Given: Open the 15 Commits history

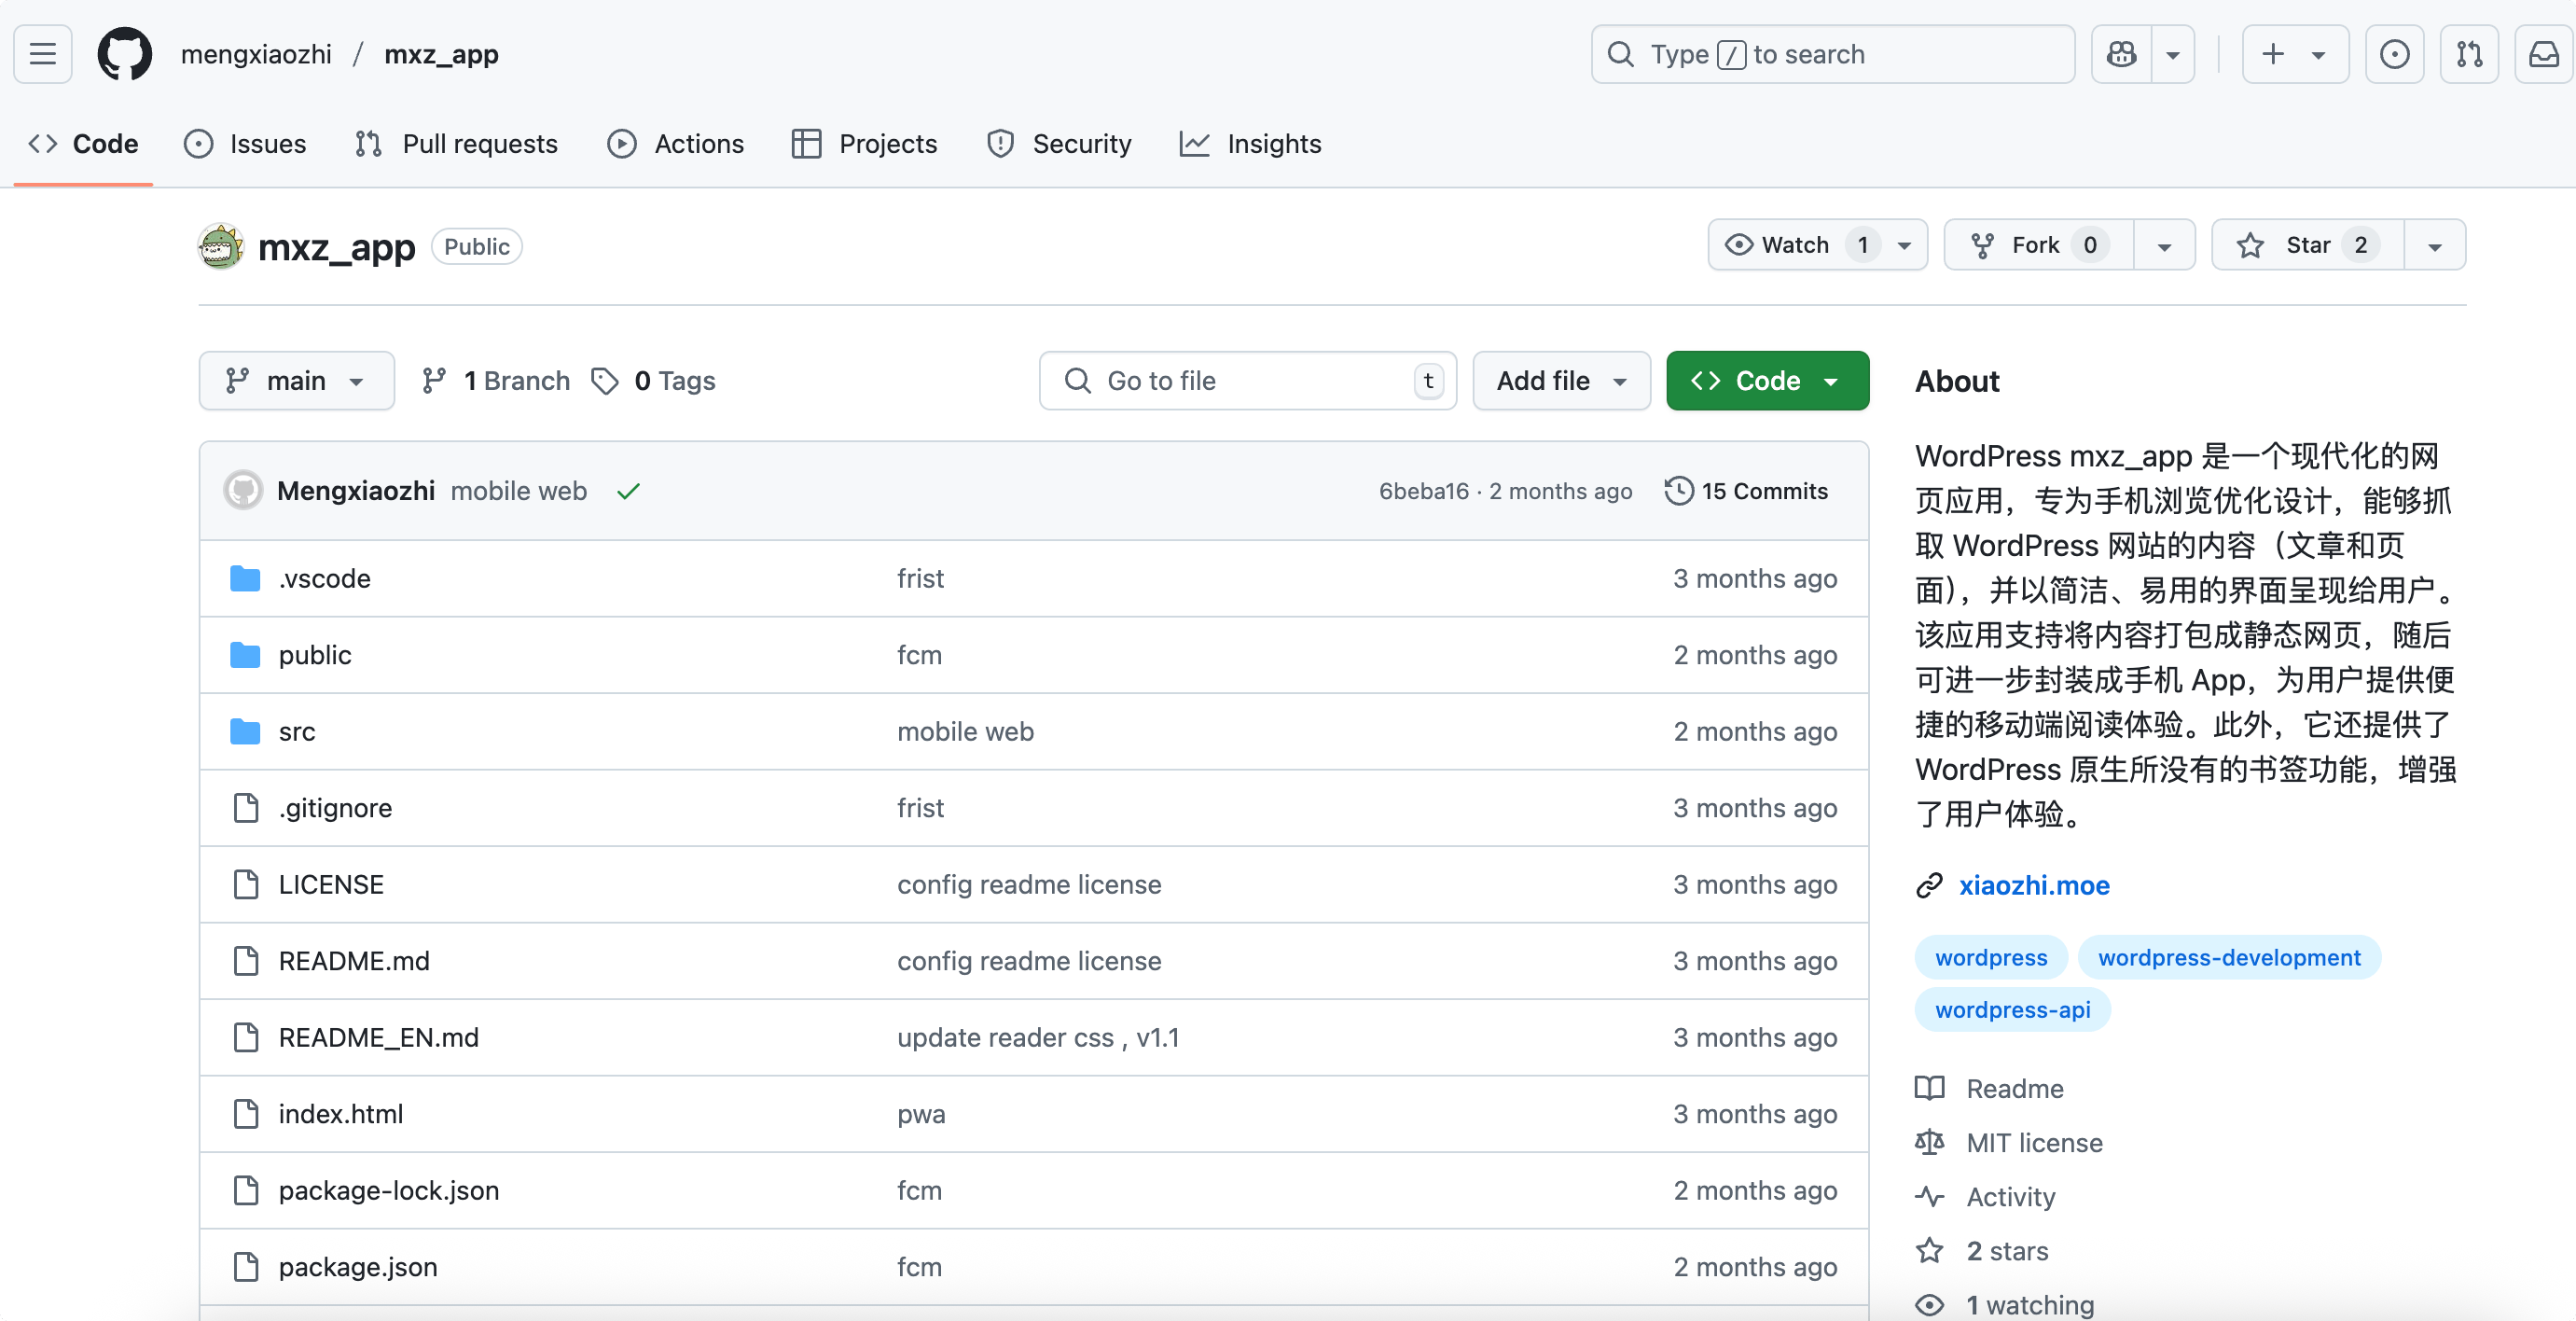Looking at the screenshot, I should (x=1746, y=491).
